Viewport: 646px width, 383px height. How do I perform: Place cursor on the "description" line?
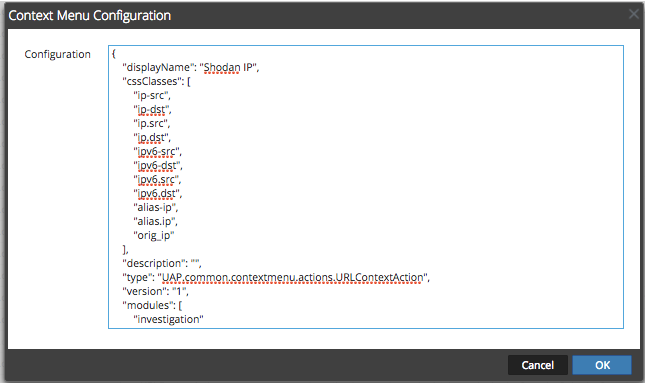[162, 263]
